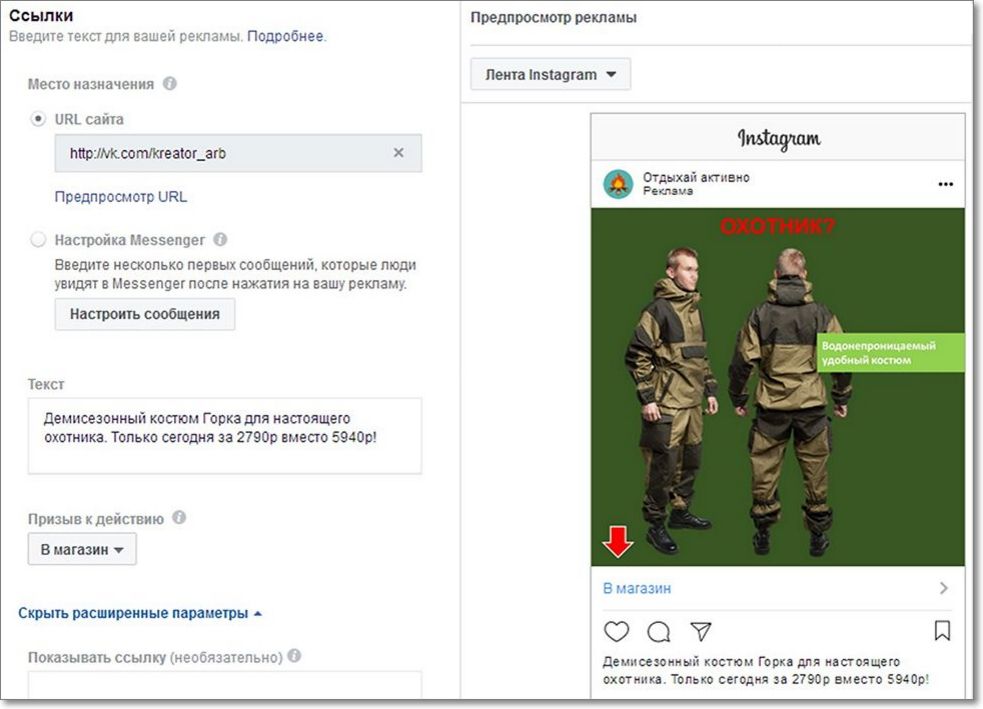
Task: Click the Реклама label under account name
Action: [x=668, y=191]
